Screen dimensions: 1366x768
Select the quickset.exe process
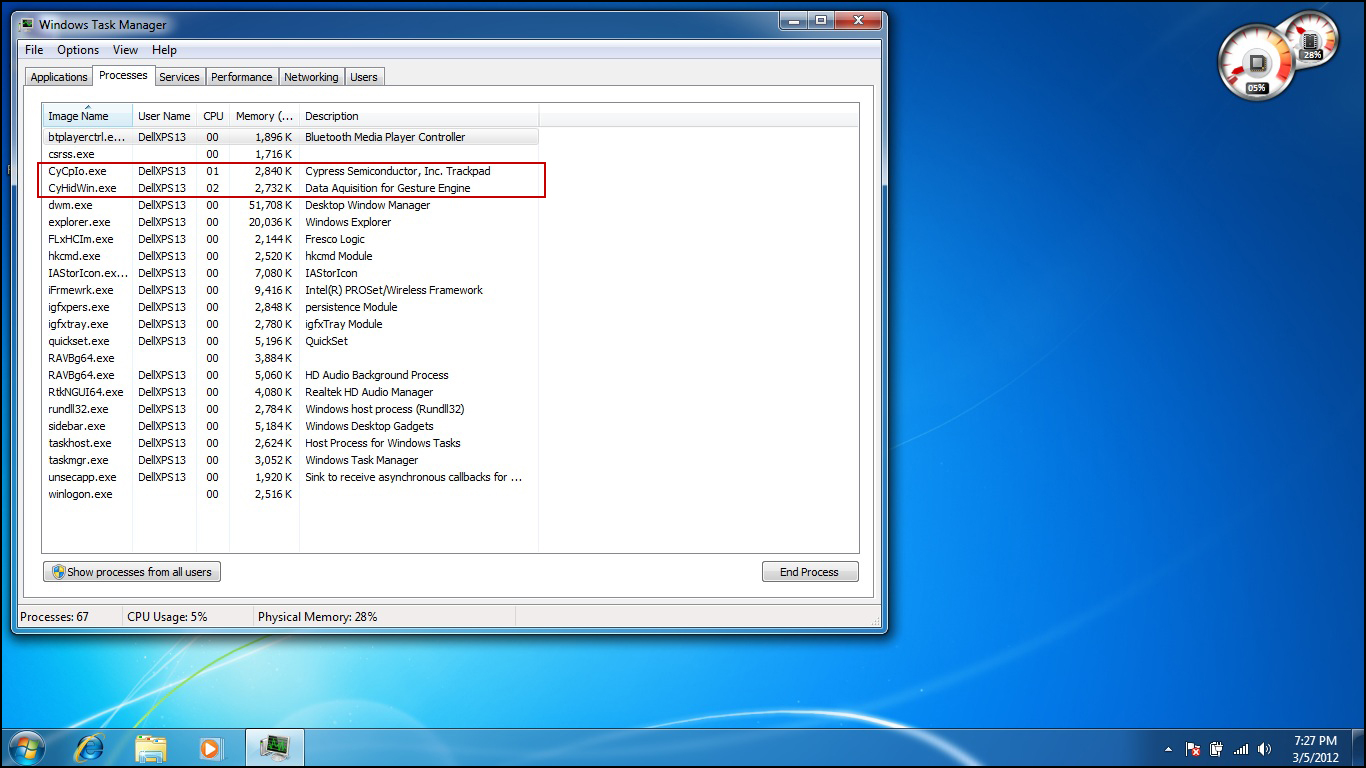pyautogui.click(x=291, y=341)
